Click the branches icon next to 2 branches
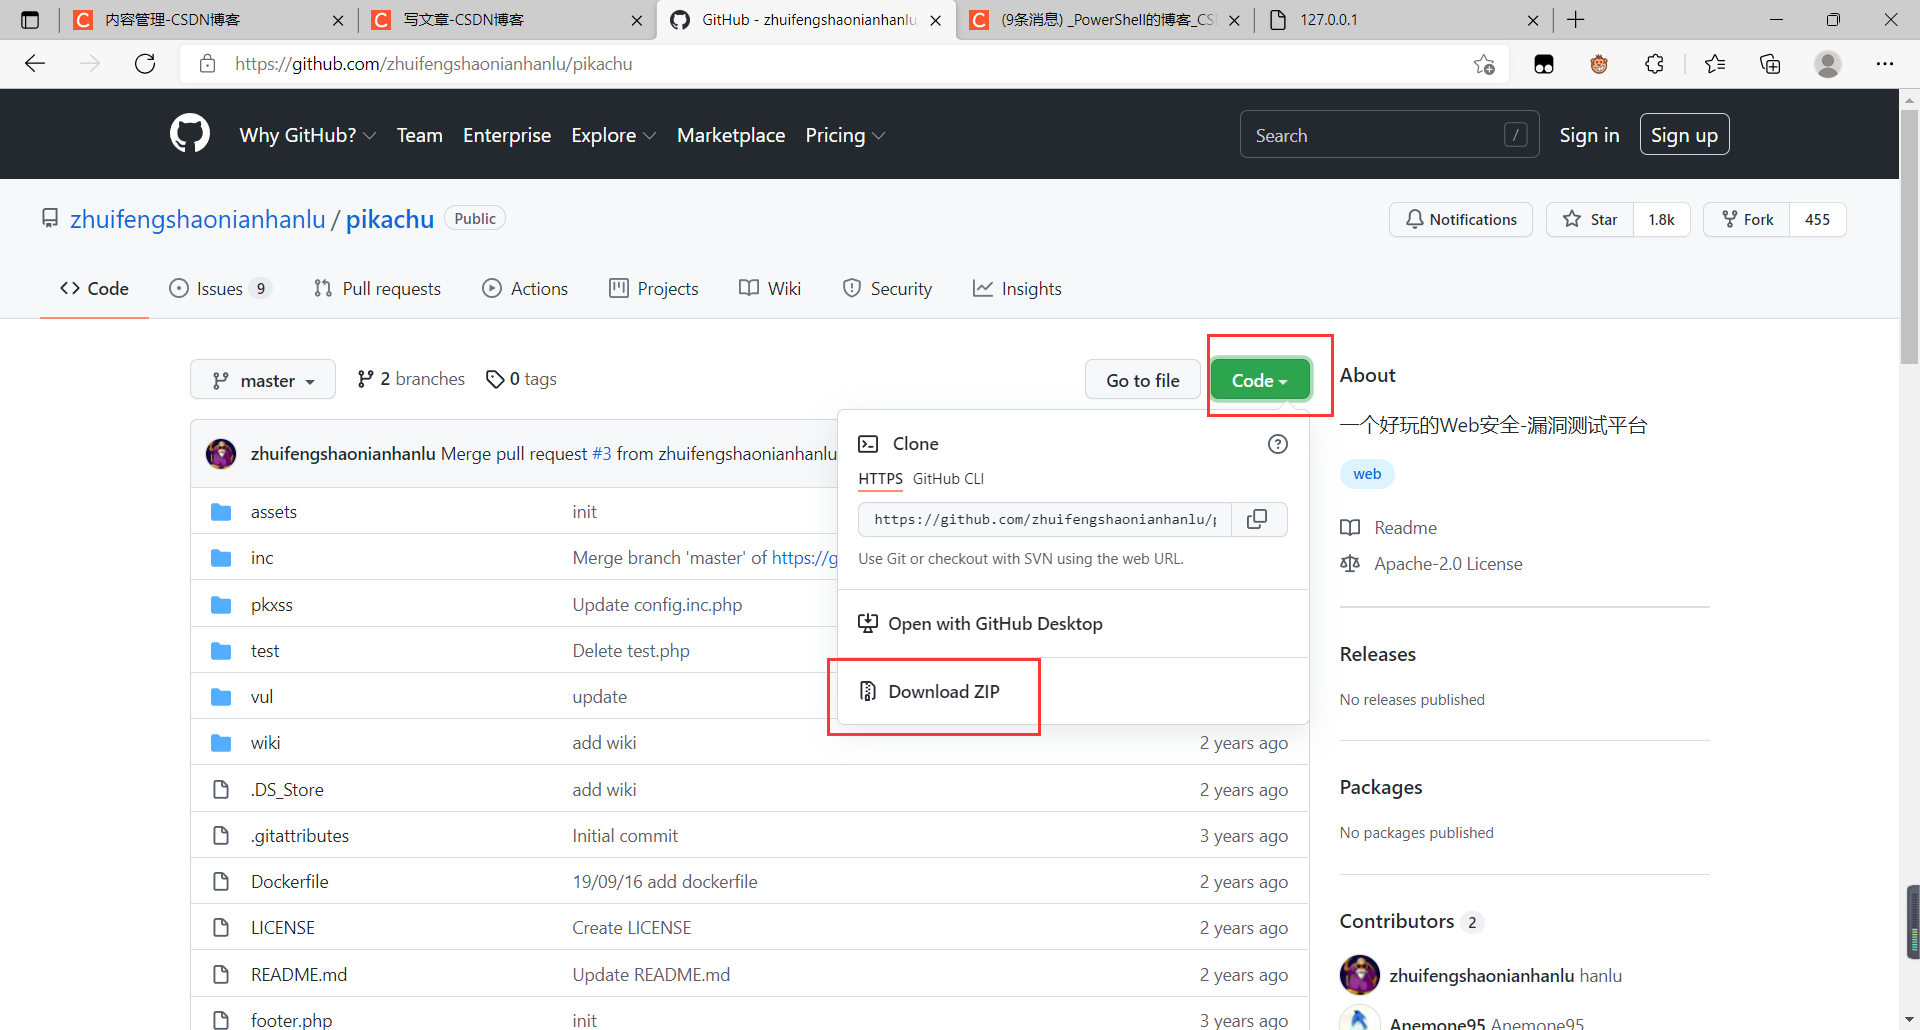1920x1030 pixels. point(365,379)
